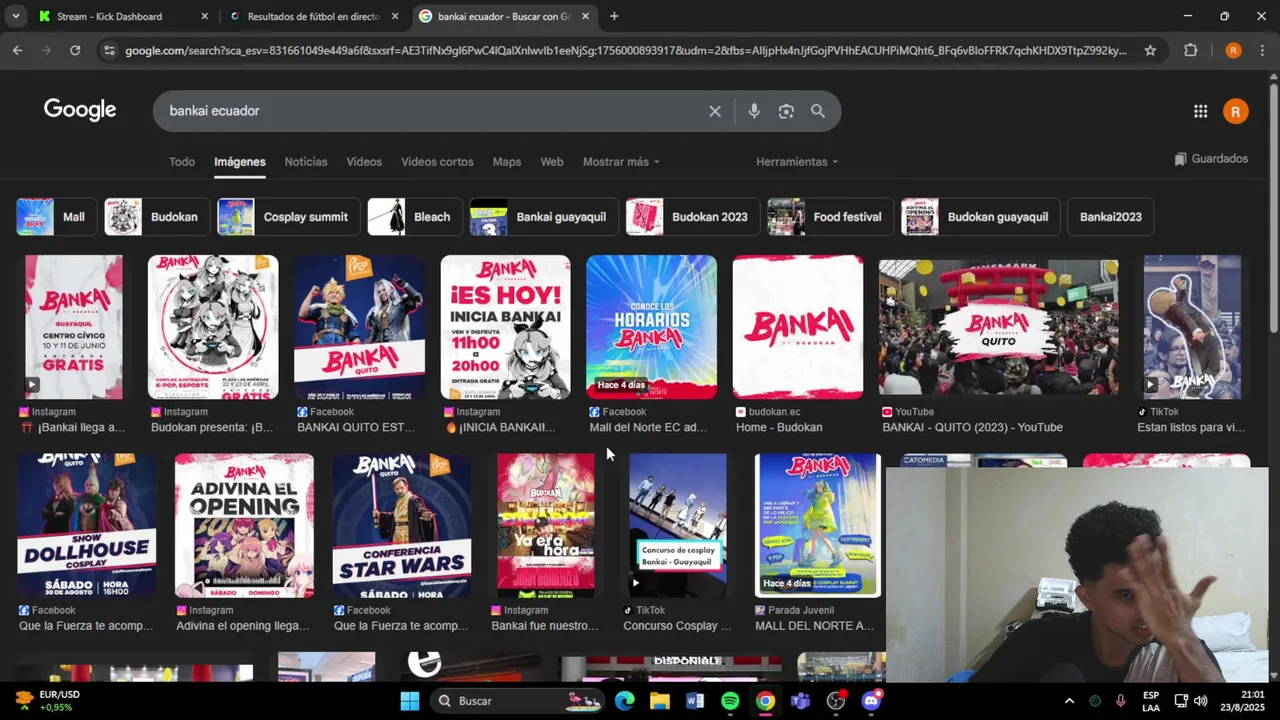View site information beside the URL
The height and width of the screenshot is (720, 1280).
[109, 50]
